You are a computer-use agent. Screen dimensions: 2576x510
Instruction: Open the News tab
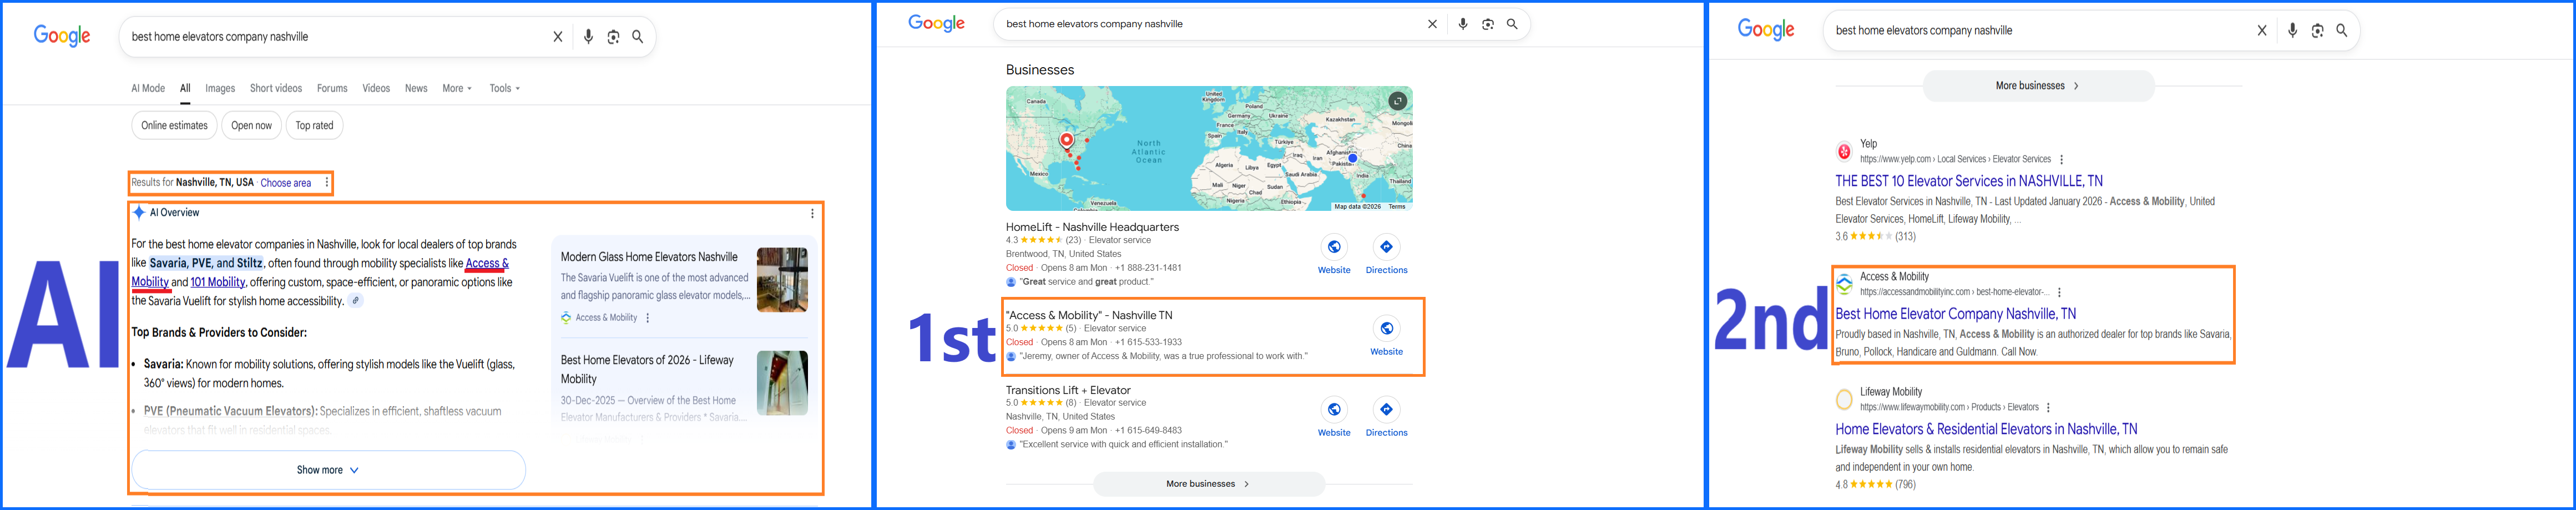point(416,88)
